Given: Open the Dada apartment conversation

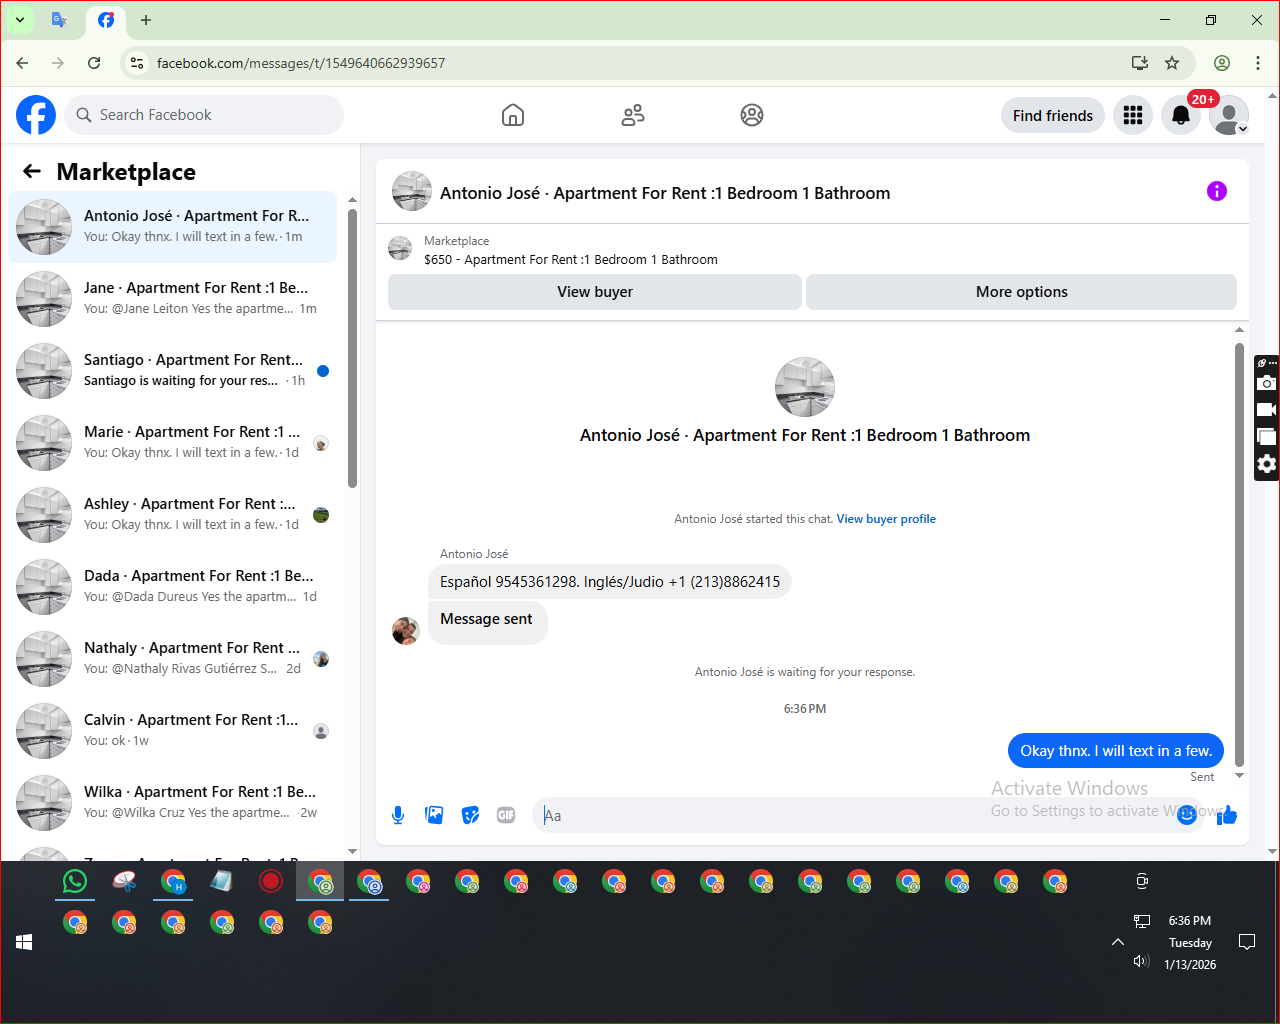Looking at the screenshot, I should [x=173, y=587].
